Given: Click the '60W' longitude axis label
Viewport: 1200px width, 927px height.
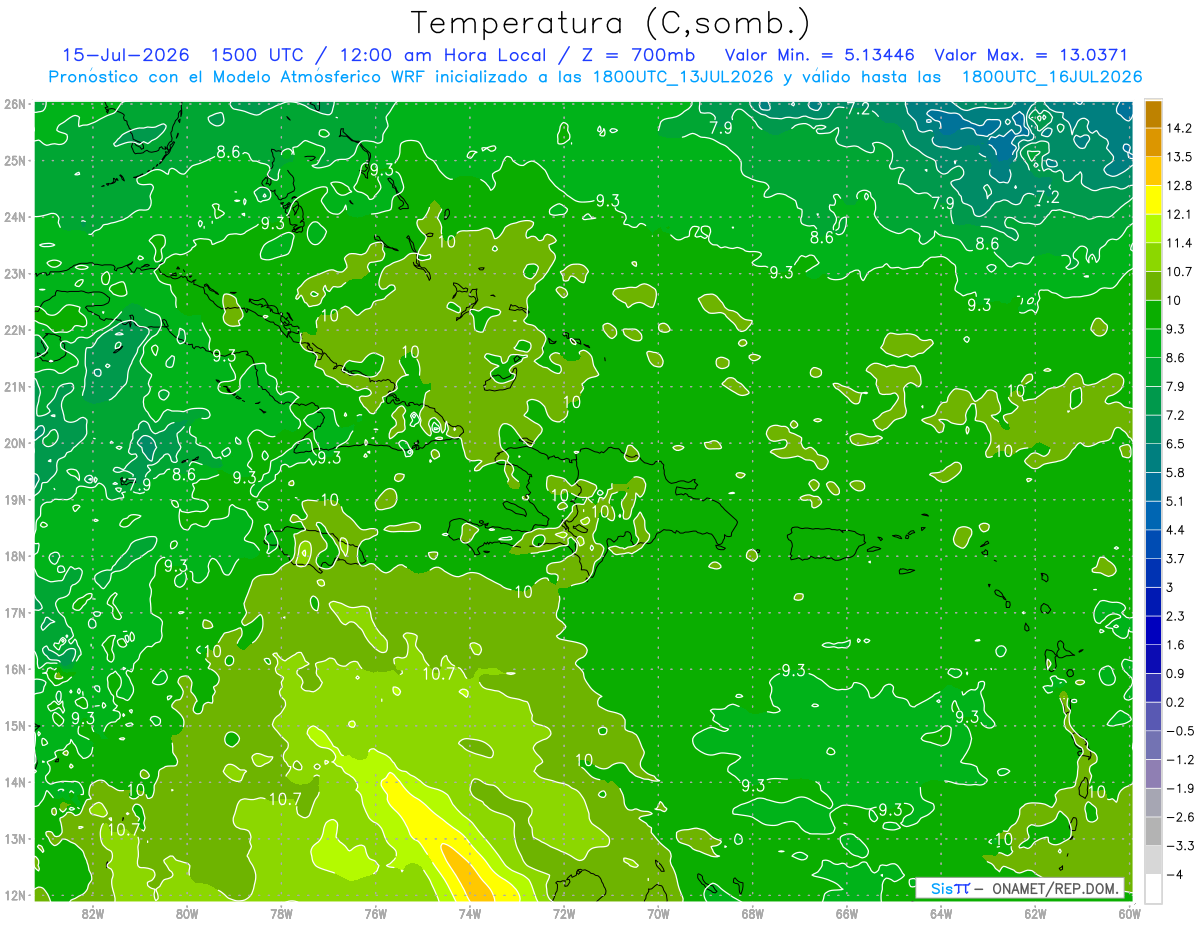Looking at the screenshot, I should click(1130, 913).
